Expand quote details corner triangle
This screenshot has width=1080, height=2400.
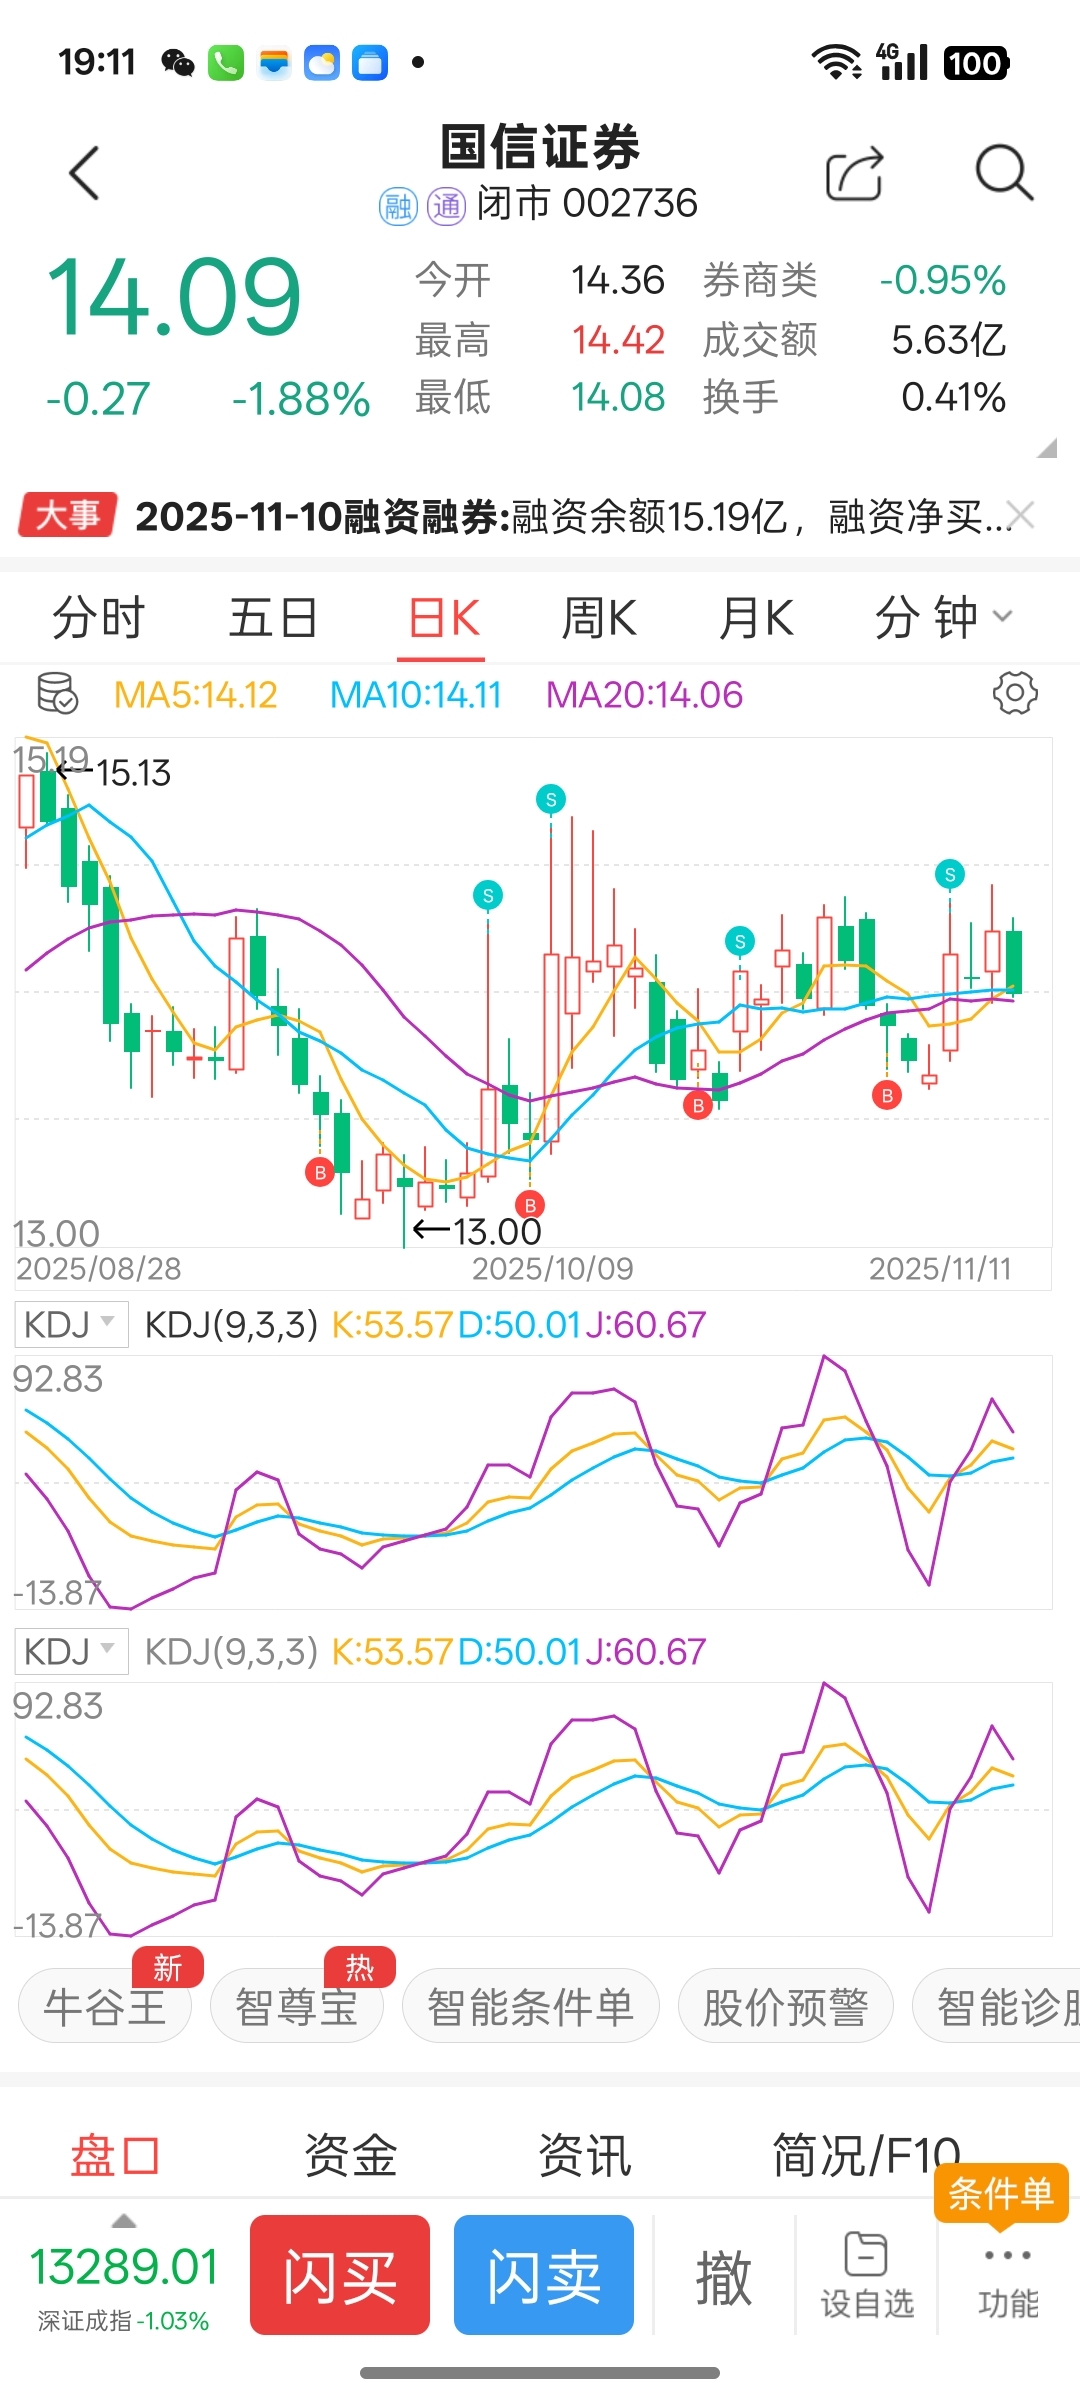click(x=1047, y=448)
